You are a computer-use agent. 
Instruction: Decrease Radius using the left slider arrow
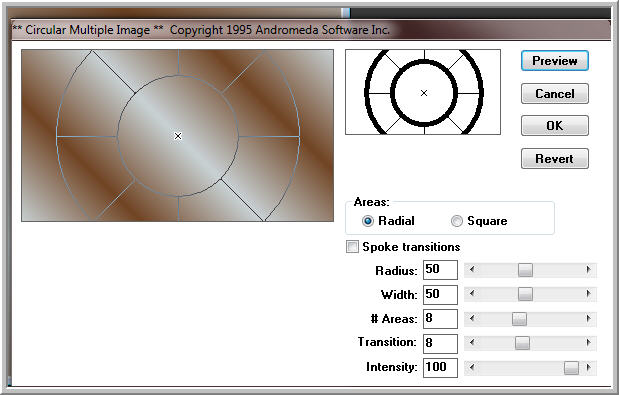pos(472,270)
